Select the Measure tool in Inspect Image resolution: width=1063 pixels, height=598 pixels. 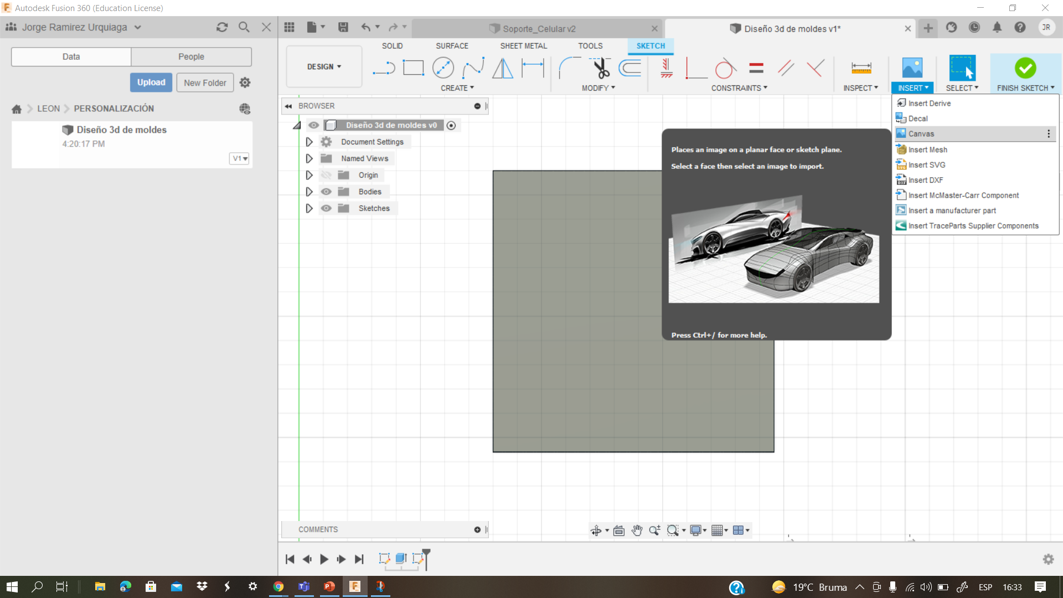(x=861, y=68)
